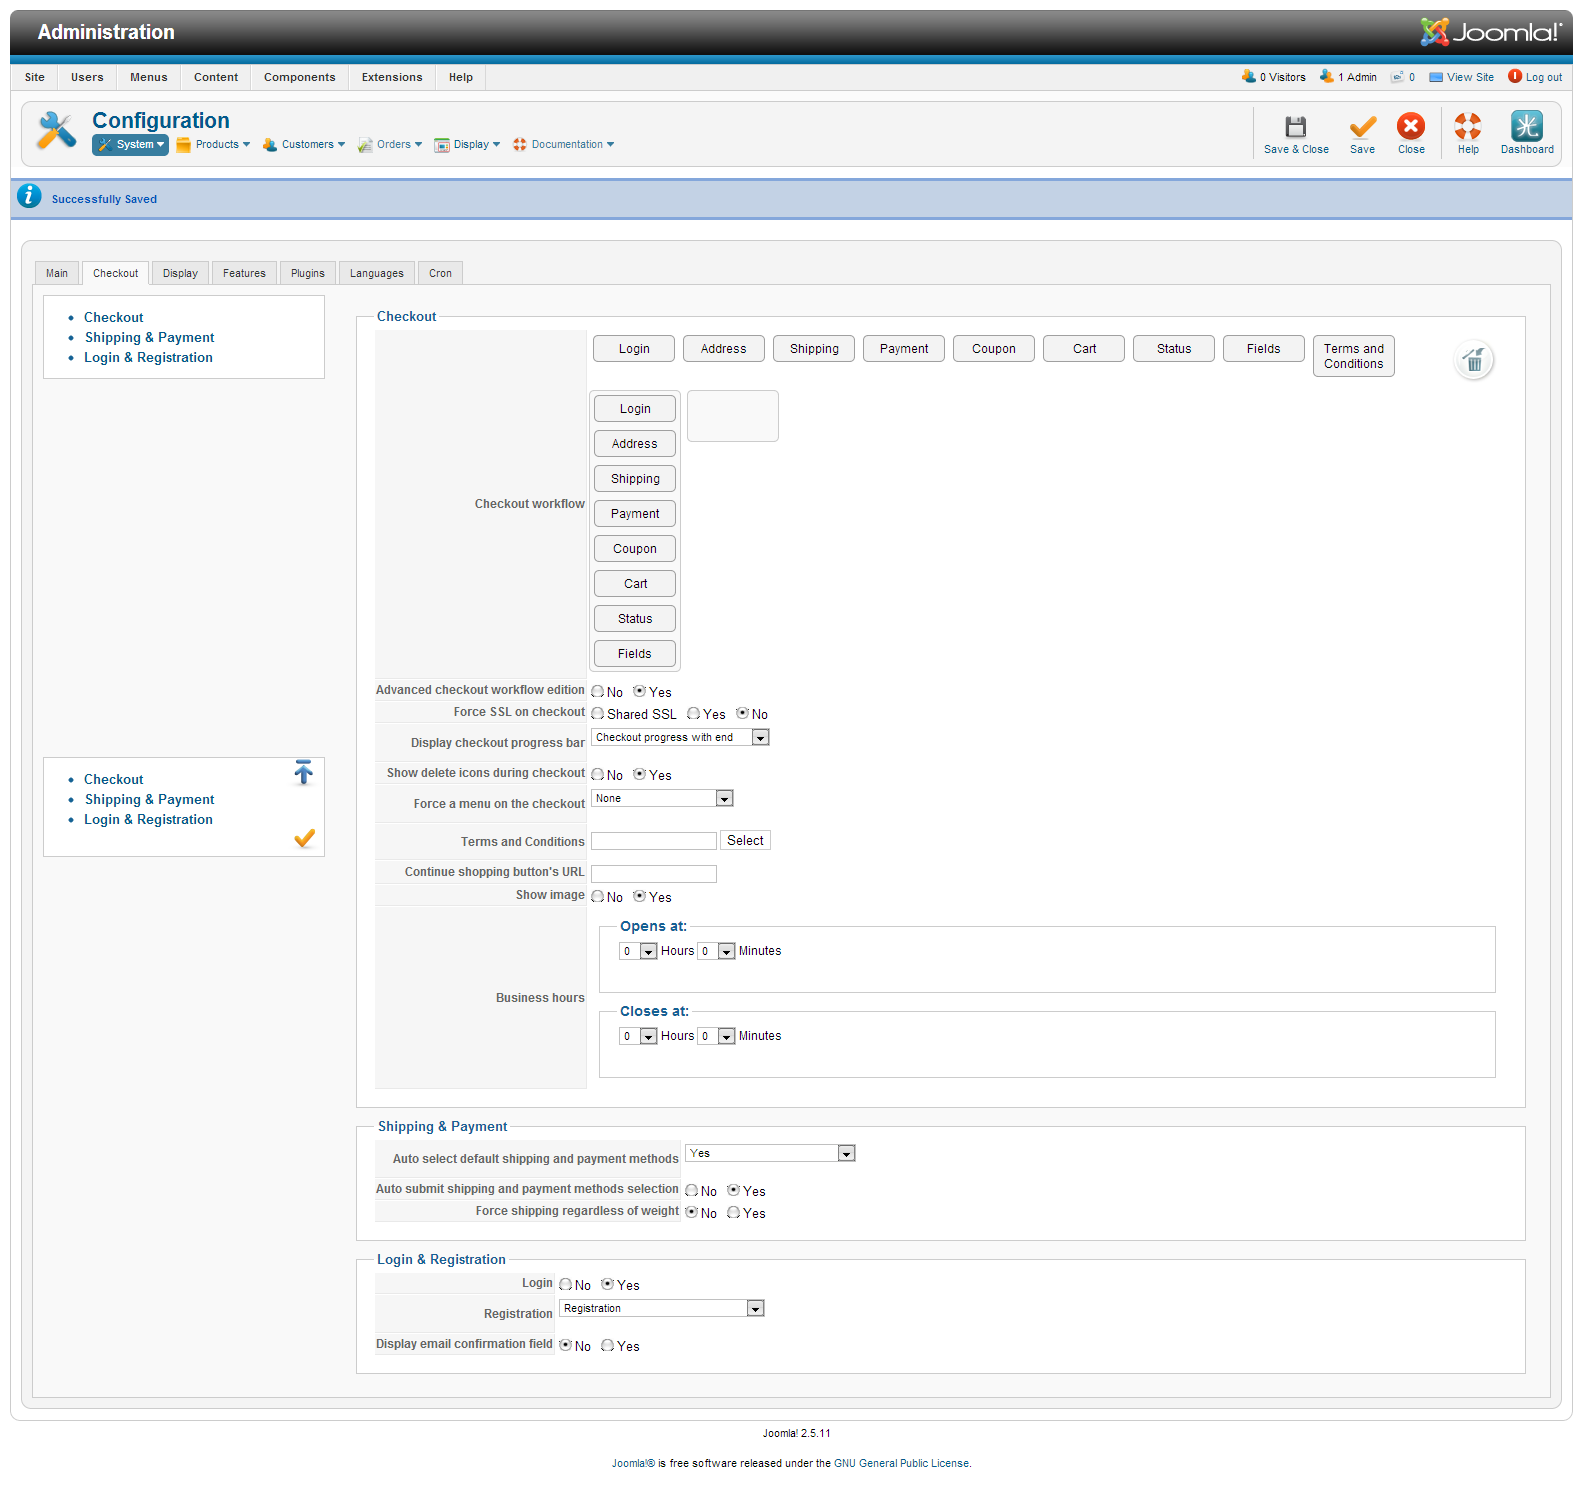1583x1493 pixels.
Task: Click the trash bin icon in checkout workflow
Action: pyautogui.click(x=1473, y=360)
